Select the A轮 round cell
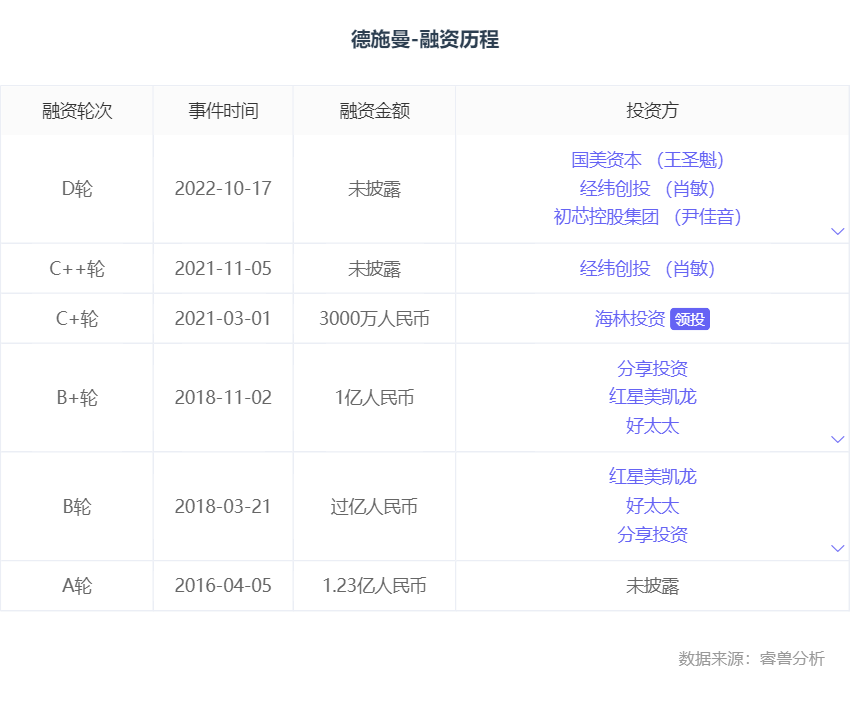This screenshot has width=850, height=702. pyautogui.click(x=77, y=585)
